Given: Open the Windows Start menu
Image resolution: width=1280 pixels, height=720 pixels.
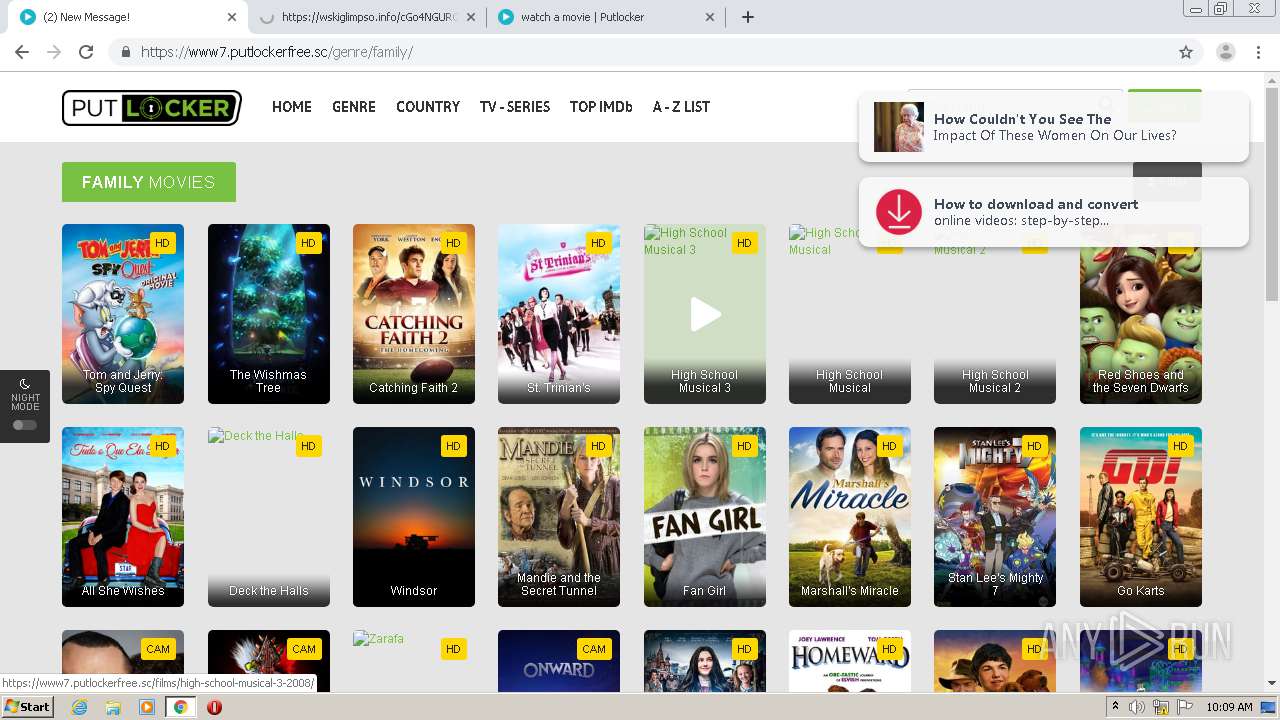Looking at the screenshot, I should pyautogui.click(x=28, y=707).
